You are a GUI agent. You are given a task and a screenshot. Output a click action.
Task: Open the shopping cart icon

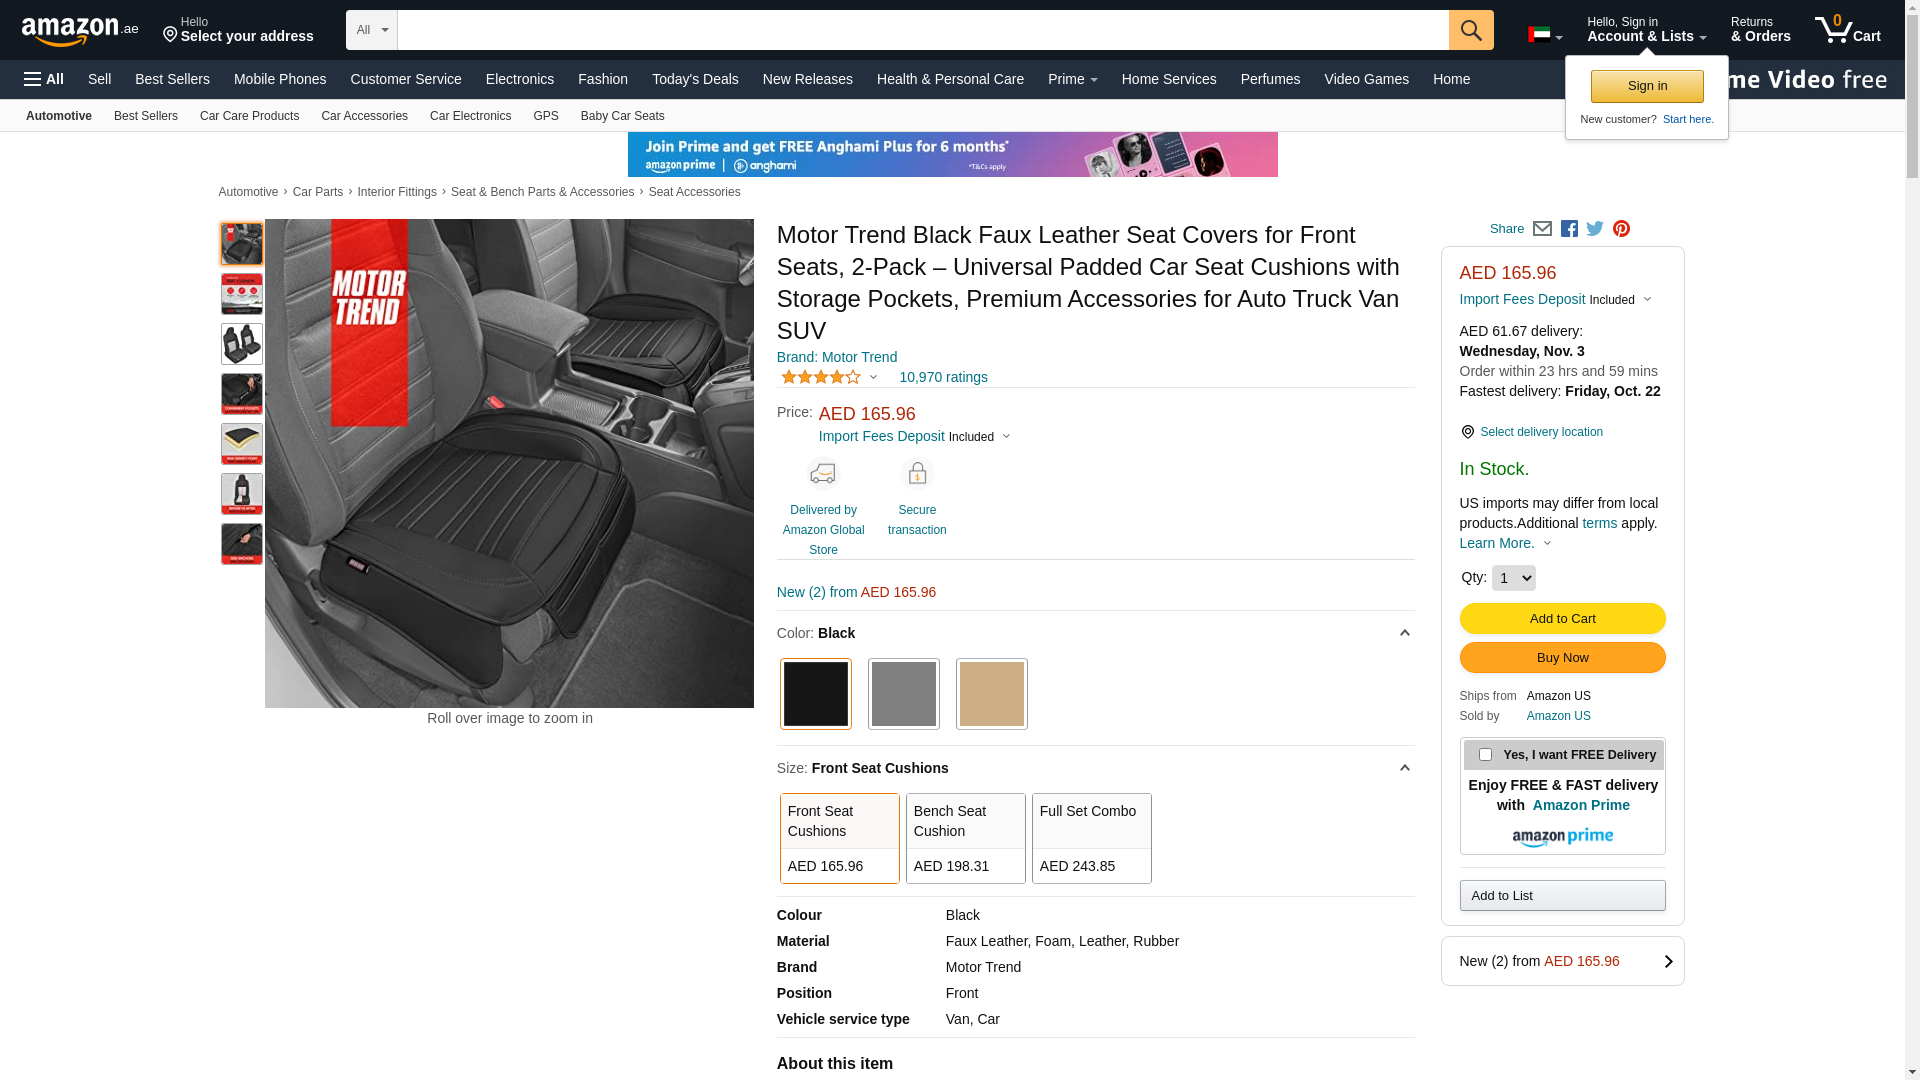click(x=1846, y=30)
